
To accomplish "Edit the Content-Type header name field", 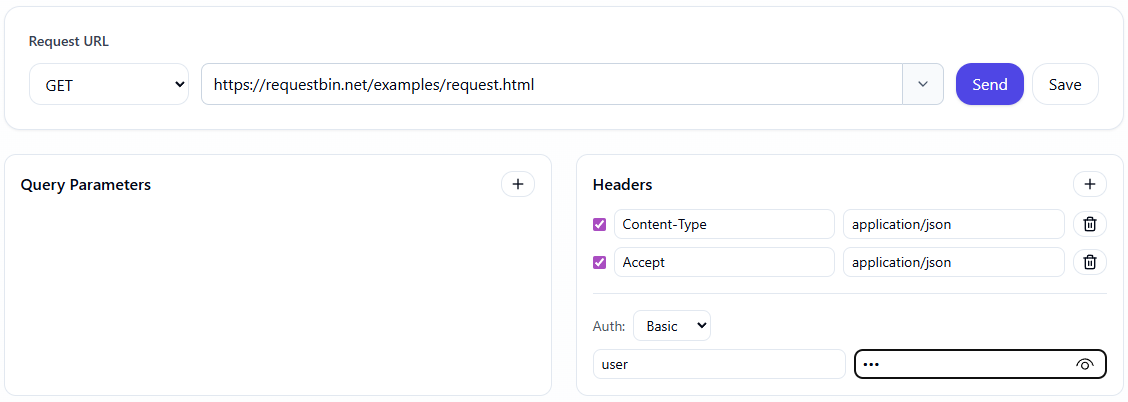I will point(723,225).
